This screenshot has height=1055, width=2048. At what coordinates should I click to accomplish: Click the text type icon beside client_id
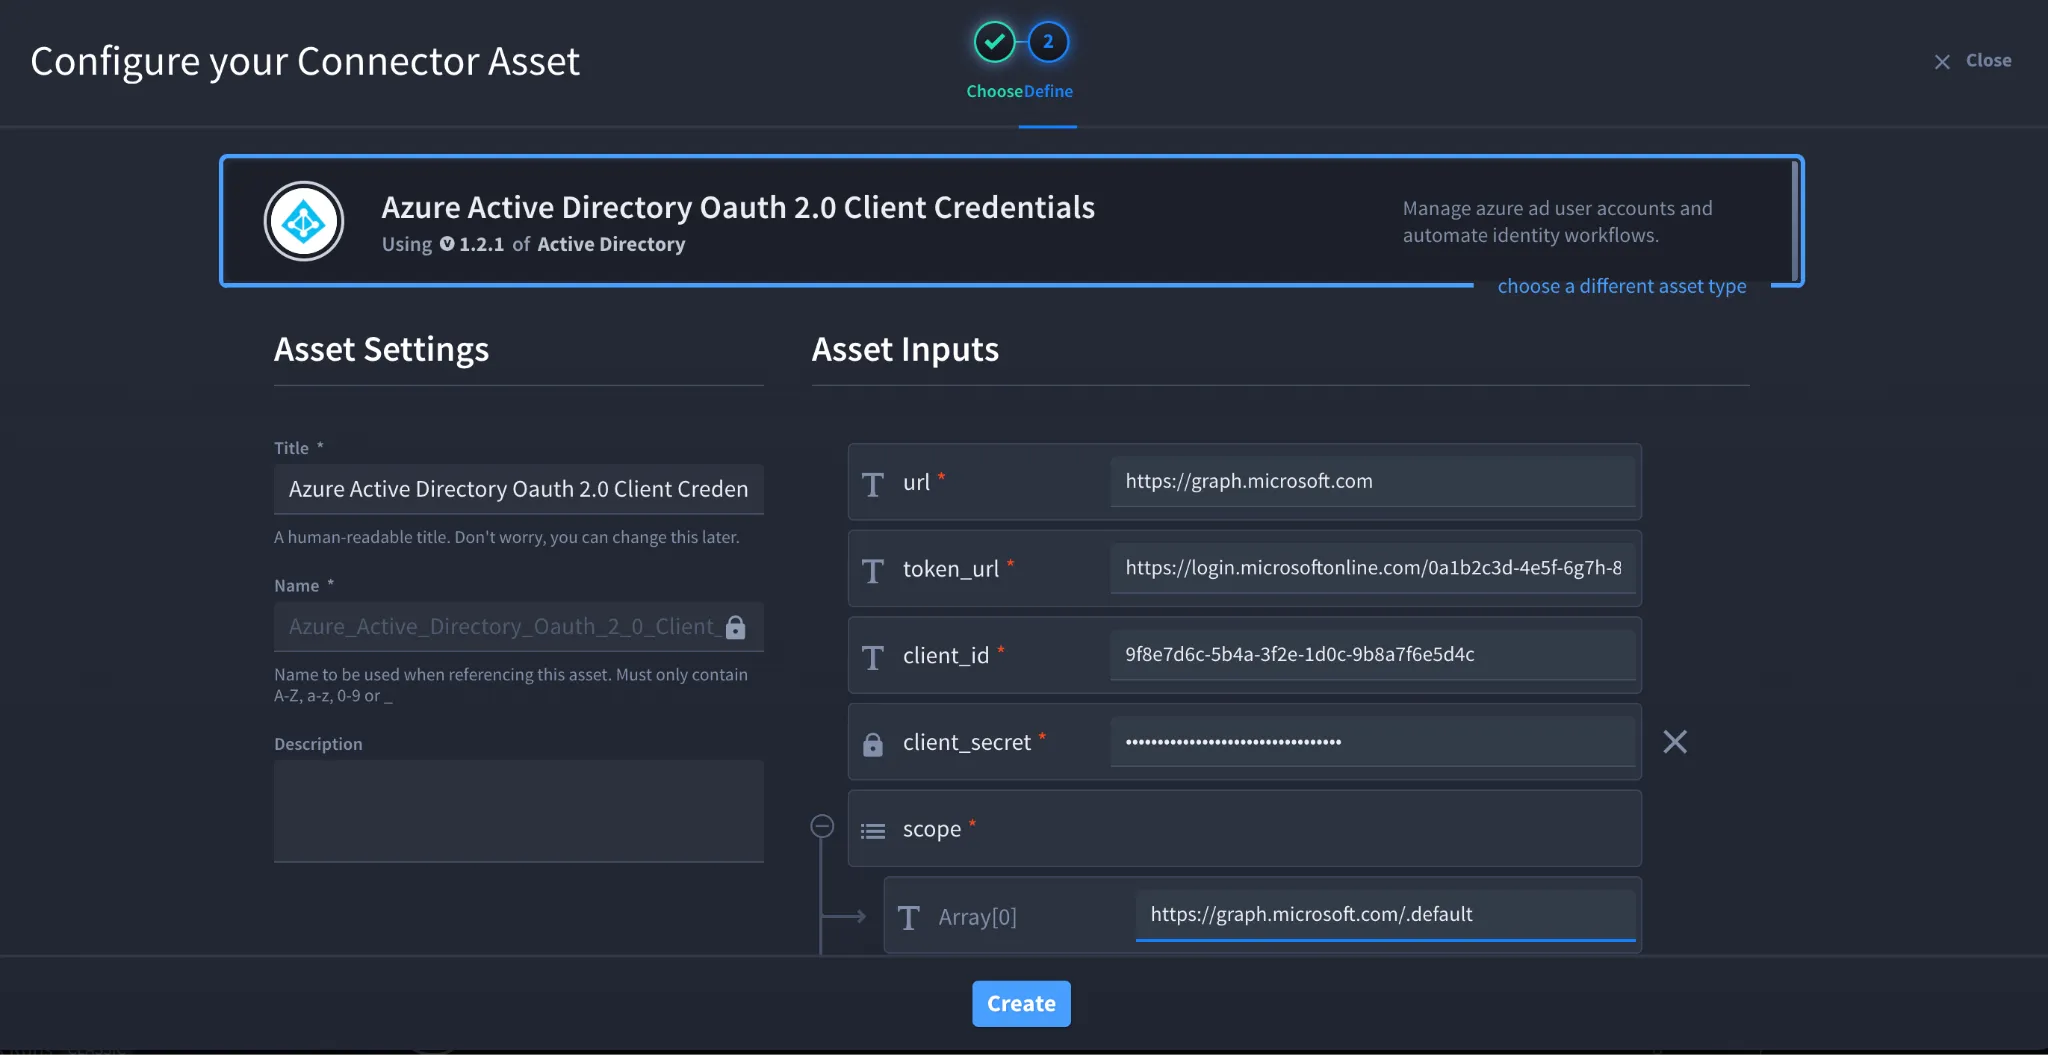click(x=873, y=657)
